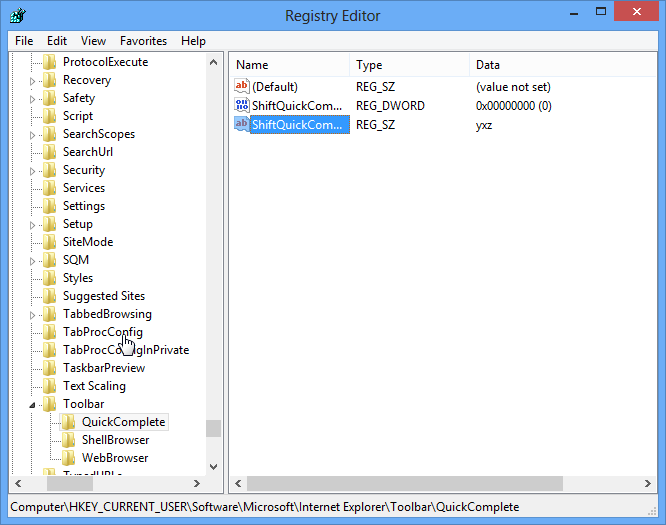Screen dimensions: 666x525
Task: Click the WebBrowser folder icon
Action: click(69, 458)
